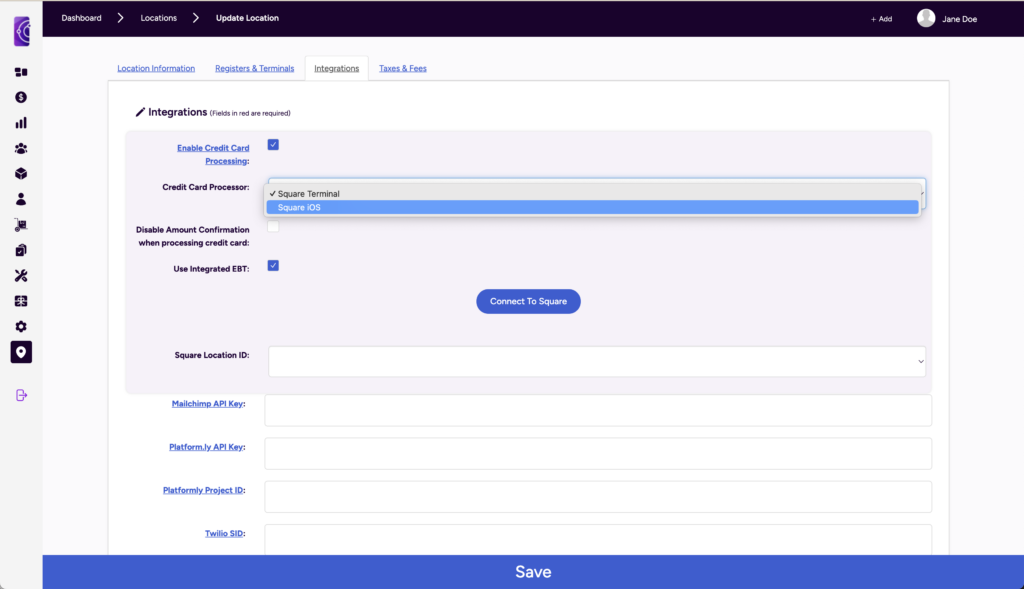Click the Jane Doe user name
This screenshot has height=589, width=1024.
tap(959, 20)
